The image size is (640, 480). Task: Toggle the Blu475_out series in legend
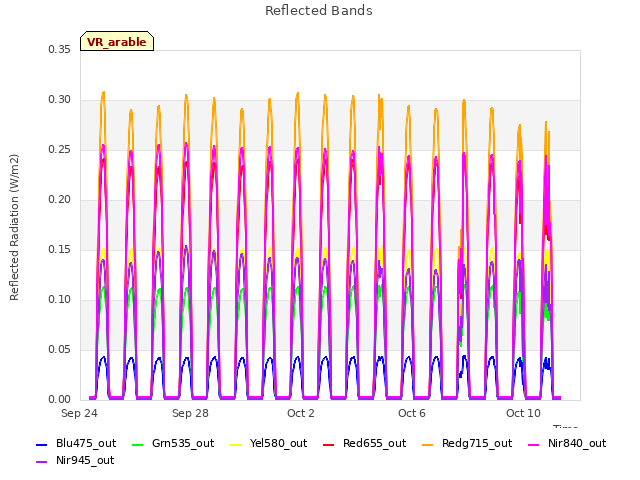pos(76,443)
